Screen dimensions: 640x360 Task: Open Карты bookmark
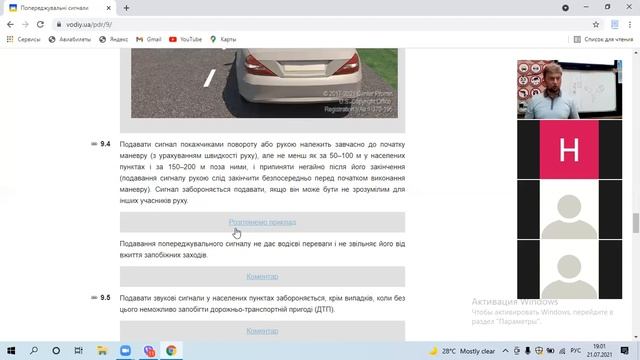[x=223, y=39]
